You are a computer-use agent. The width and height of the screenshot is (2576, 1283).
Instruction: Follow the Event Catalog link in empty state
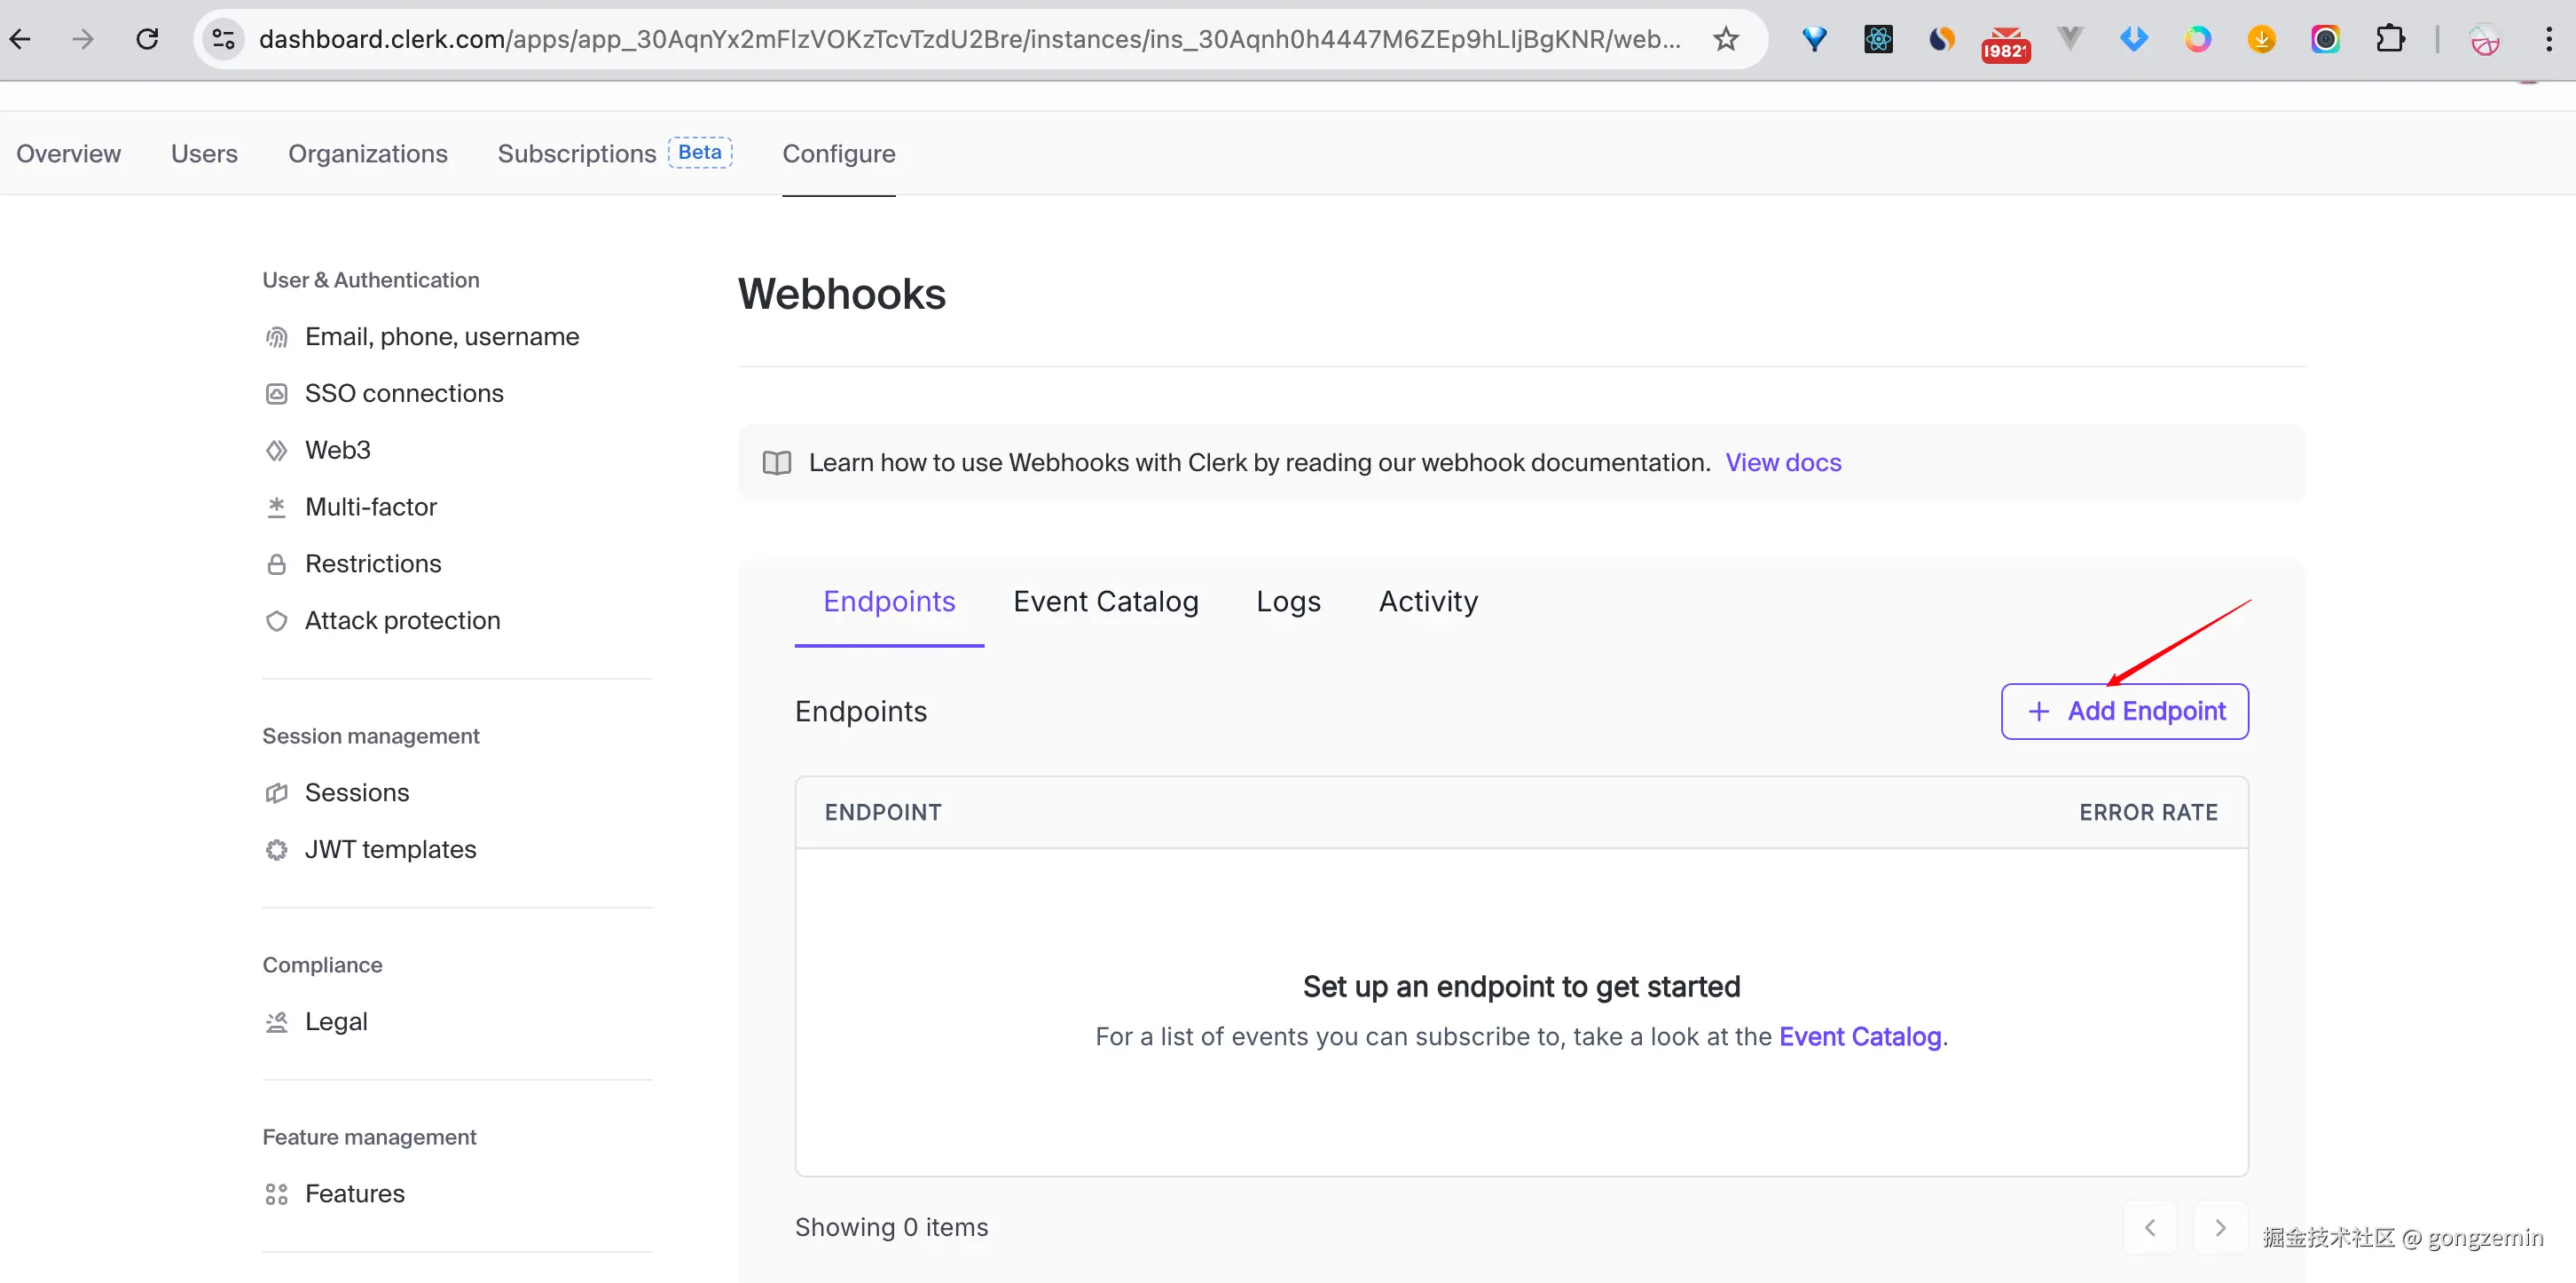click(1859, 1036)
